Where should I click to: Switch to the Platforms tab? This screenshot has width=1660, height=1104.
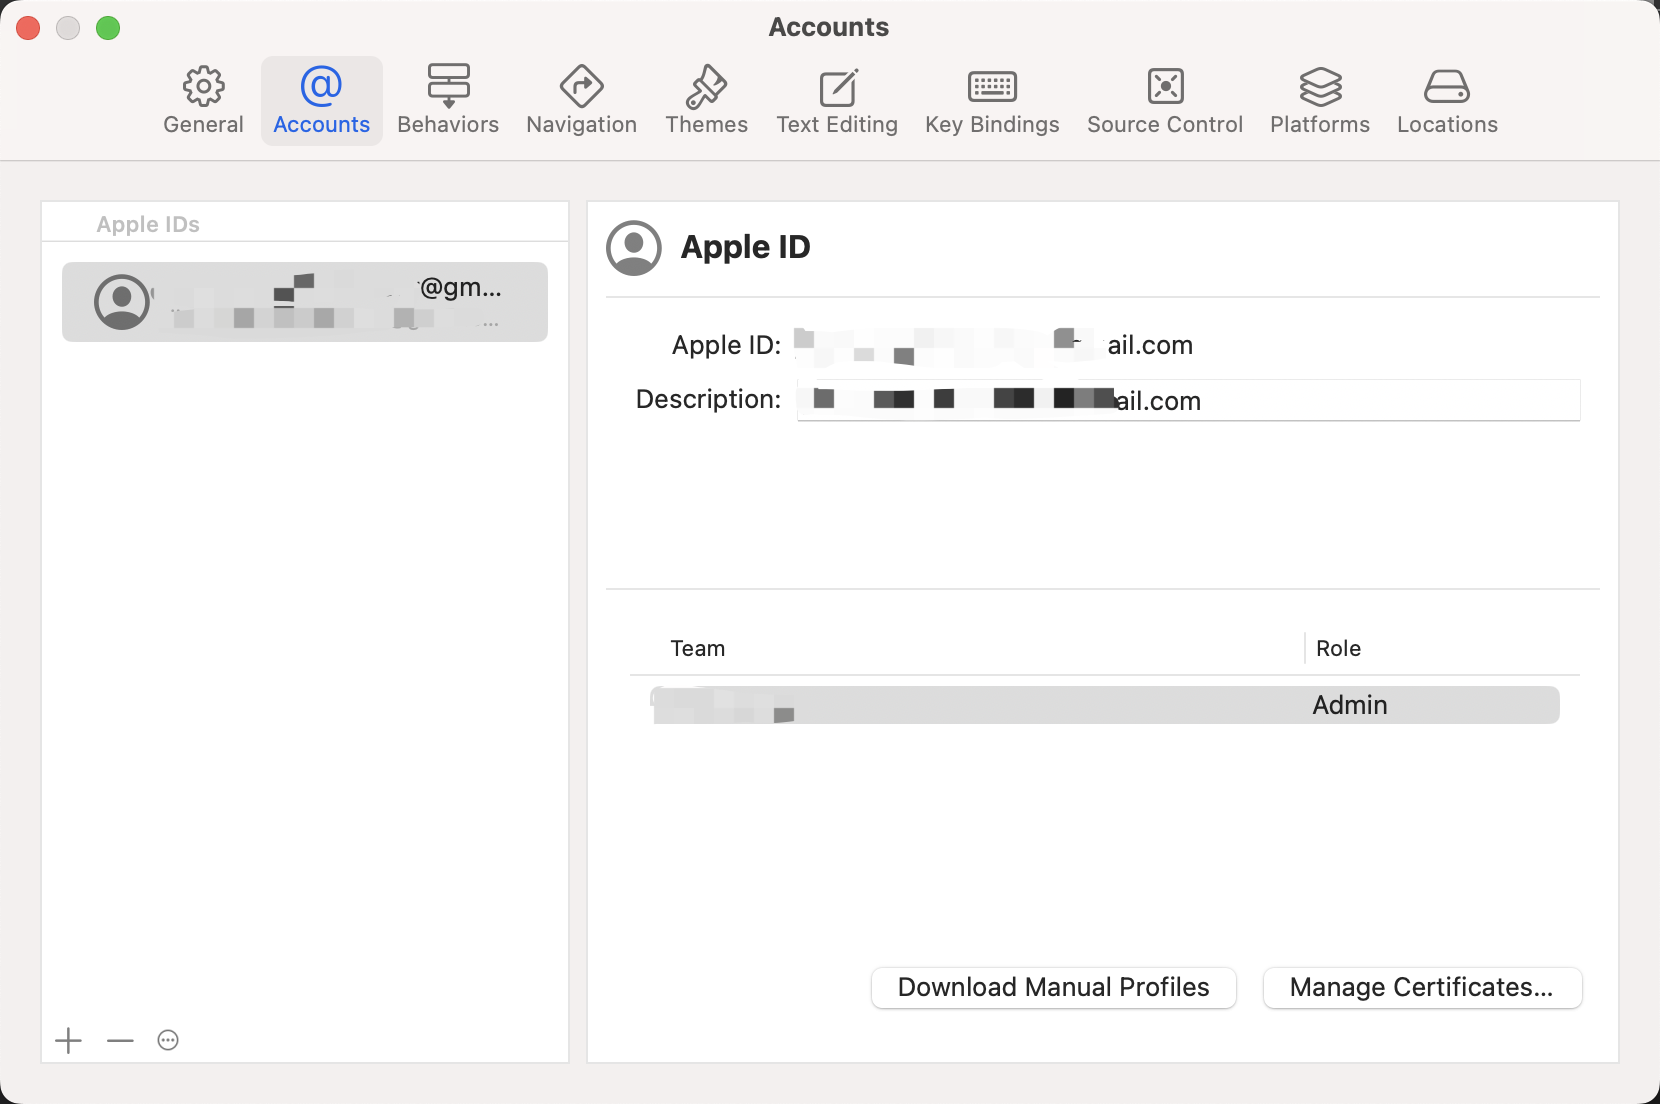(x=1320, y=101)
